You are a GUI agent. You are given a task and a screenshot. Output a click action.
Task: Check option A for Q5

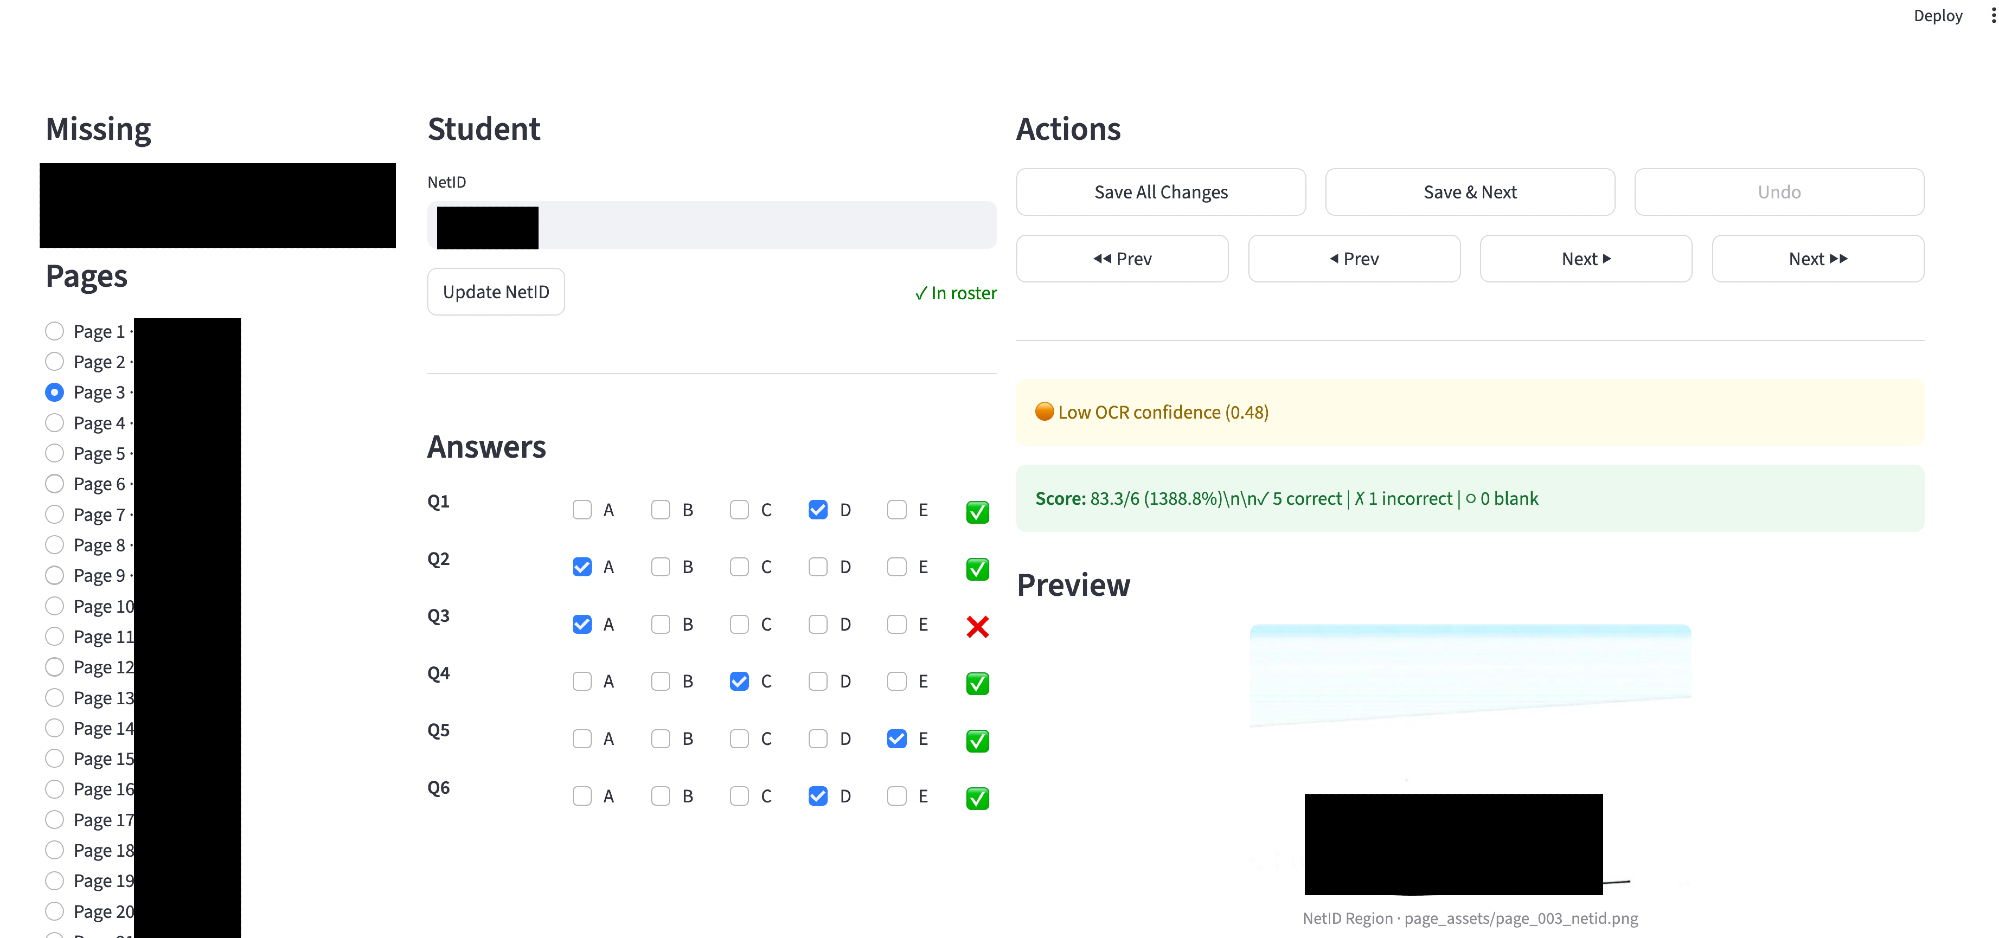click(x=582, y=739)
